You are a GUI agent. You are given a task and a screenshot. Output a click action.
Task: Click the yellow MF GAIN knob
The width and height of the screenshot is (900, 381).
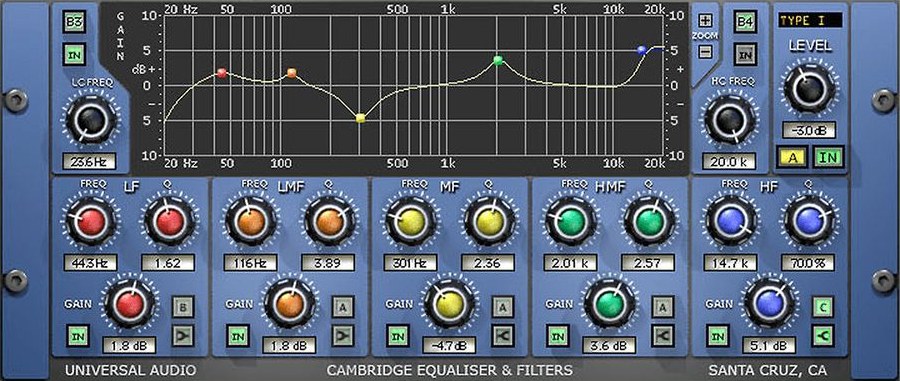[x=449, y=304]
